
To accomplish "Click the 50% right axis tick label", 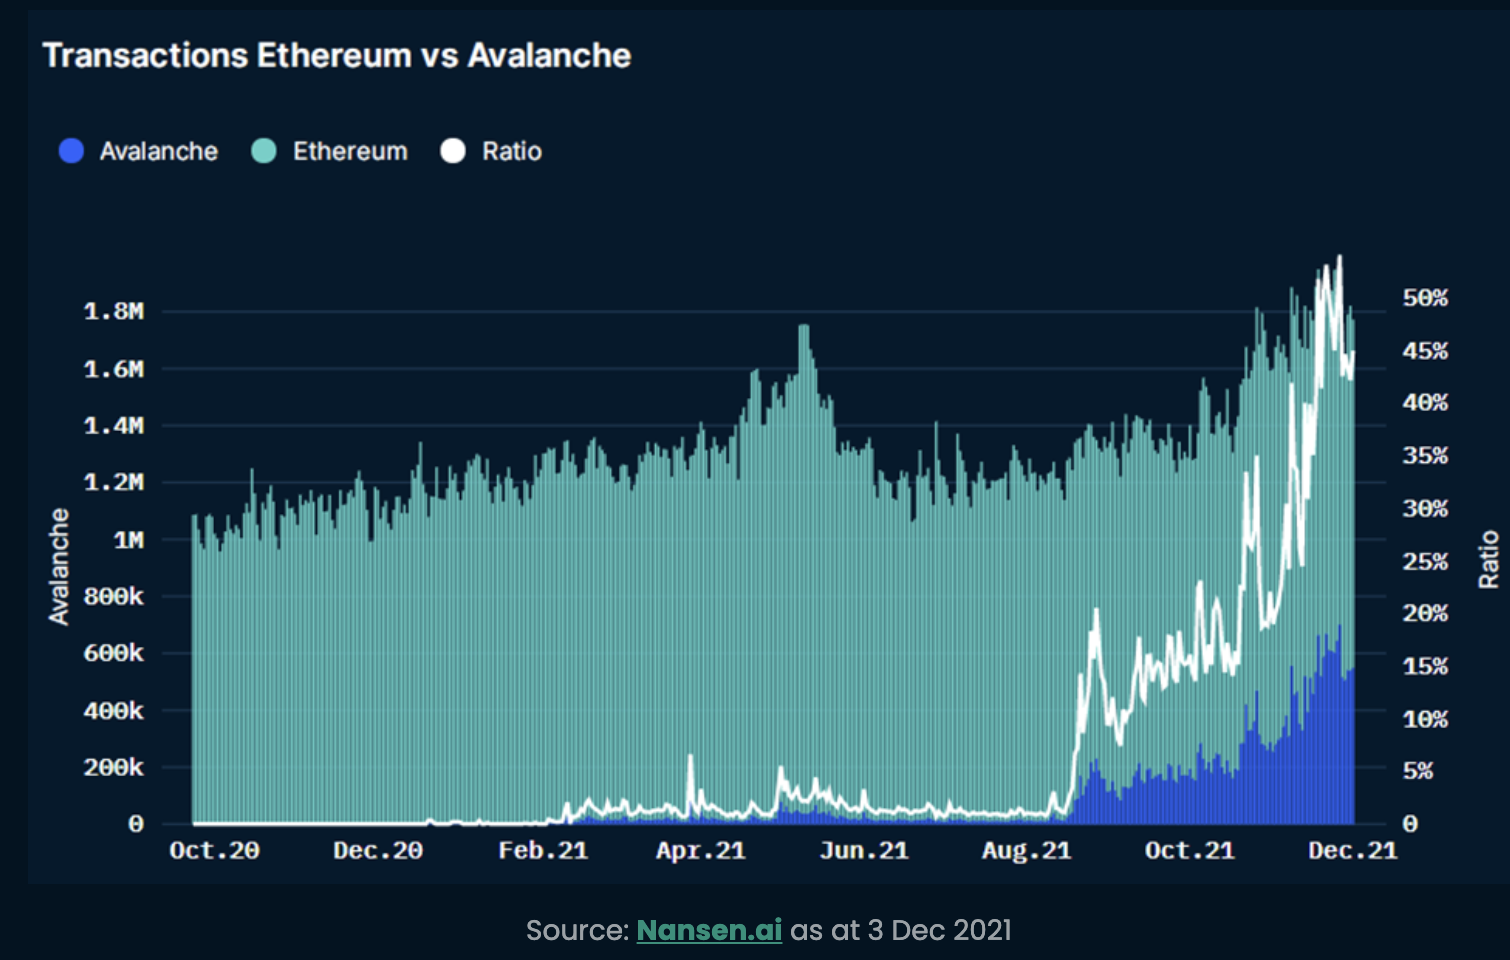I will click(1425, 298).
